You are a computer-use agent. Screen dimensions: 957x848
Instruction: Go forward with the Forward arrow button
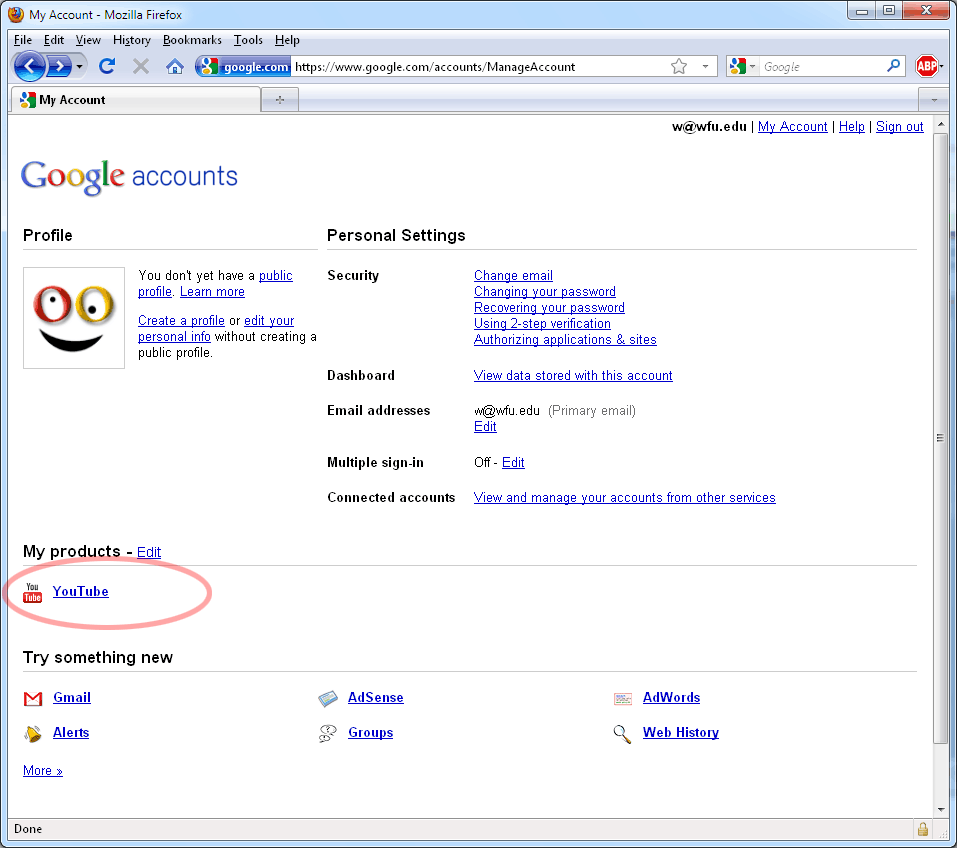(x=59, y=66)
